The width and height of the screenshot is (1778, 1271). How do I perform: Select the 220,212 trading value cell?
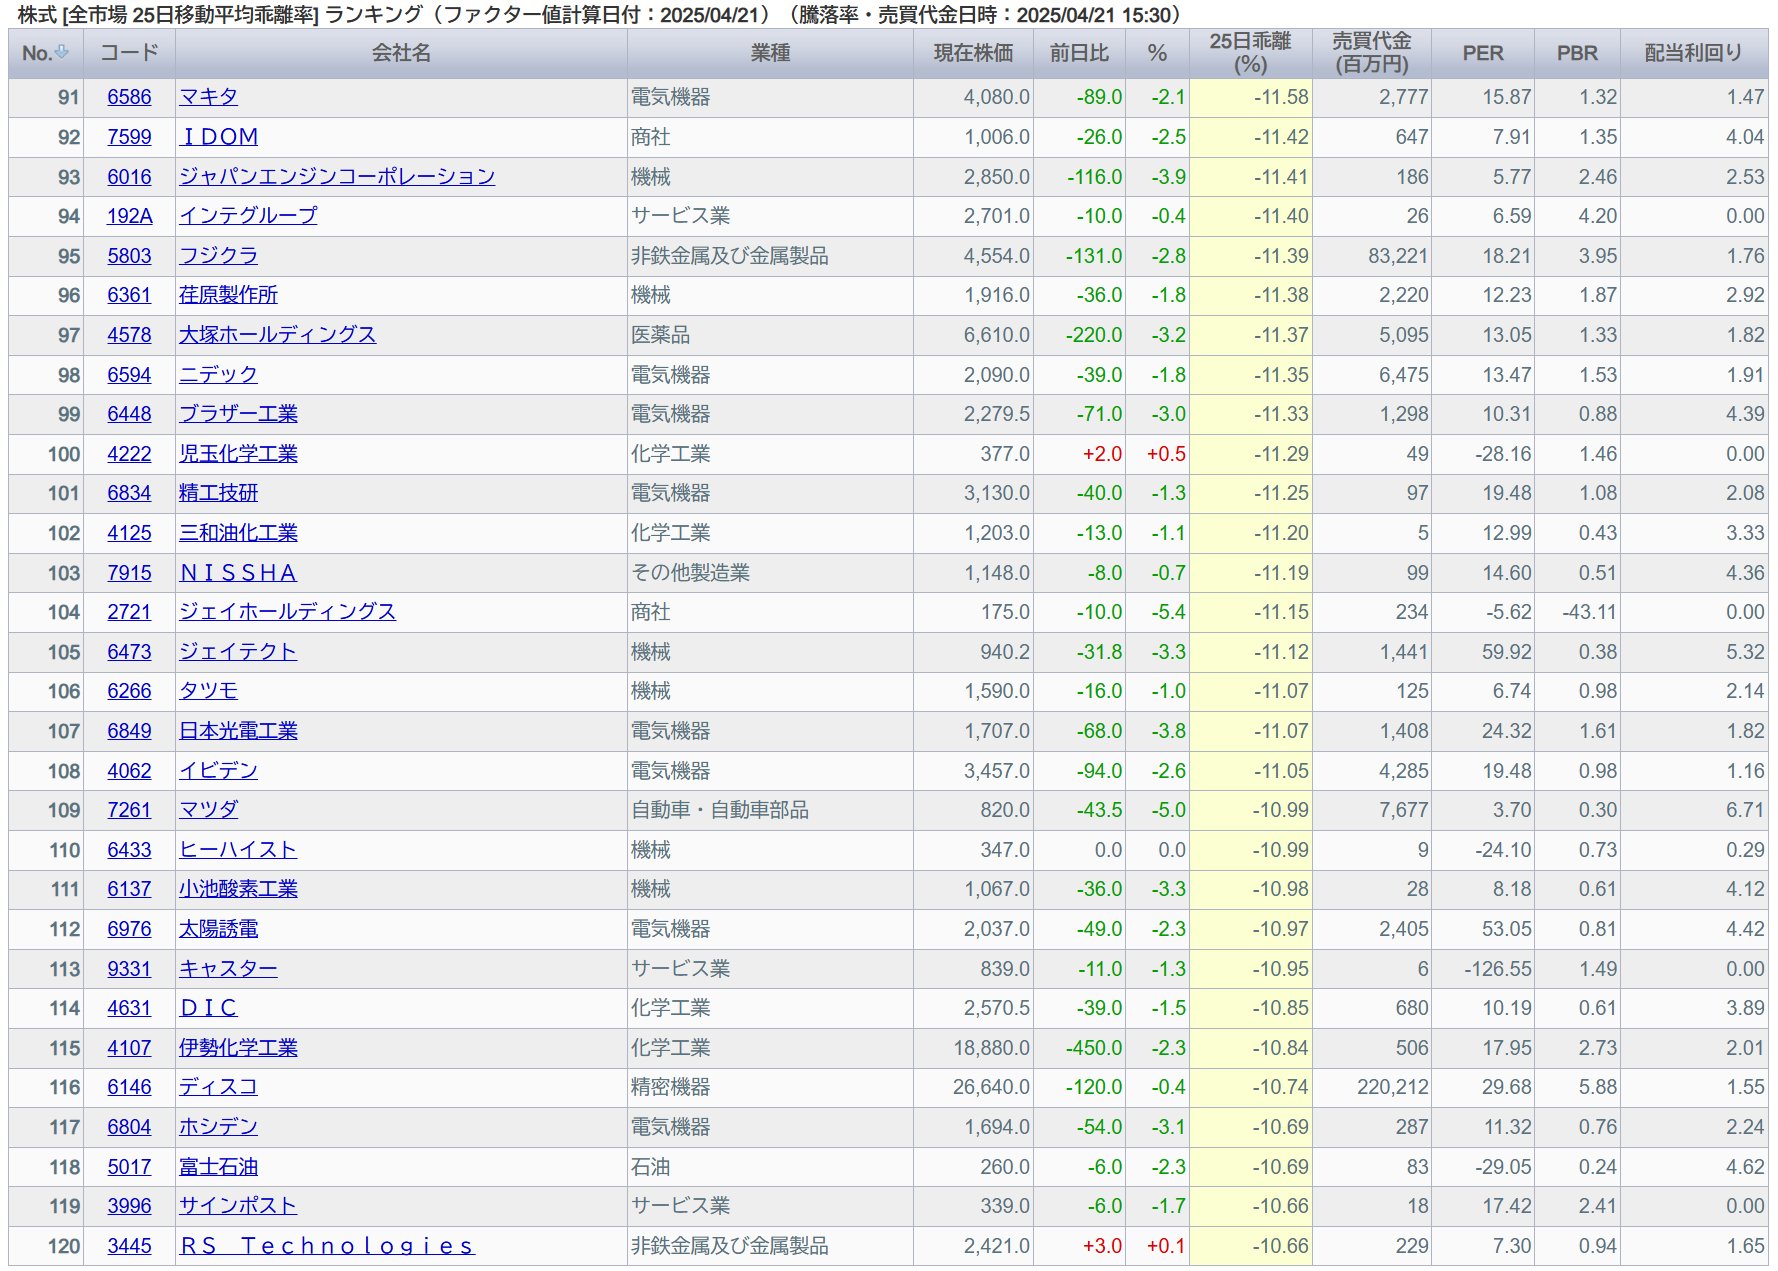[x=1371, y=1087]
